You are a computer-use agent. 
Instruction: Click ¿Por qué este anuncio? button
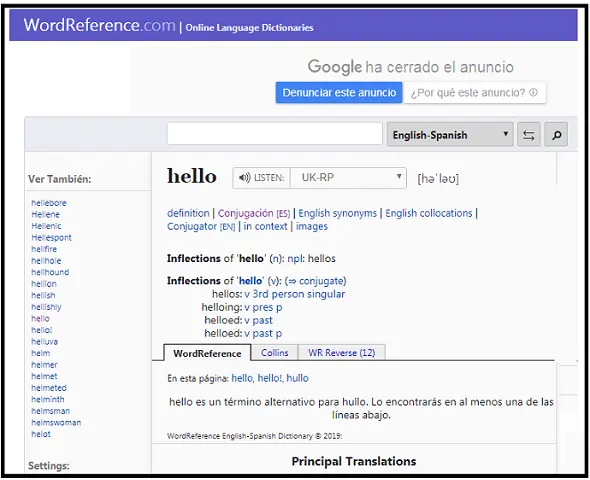point(474,93)
